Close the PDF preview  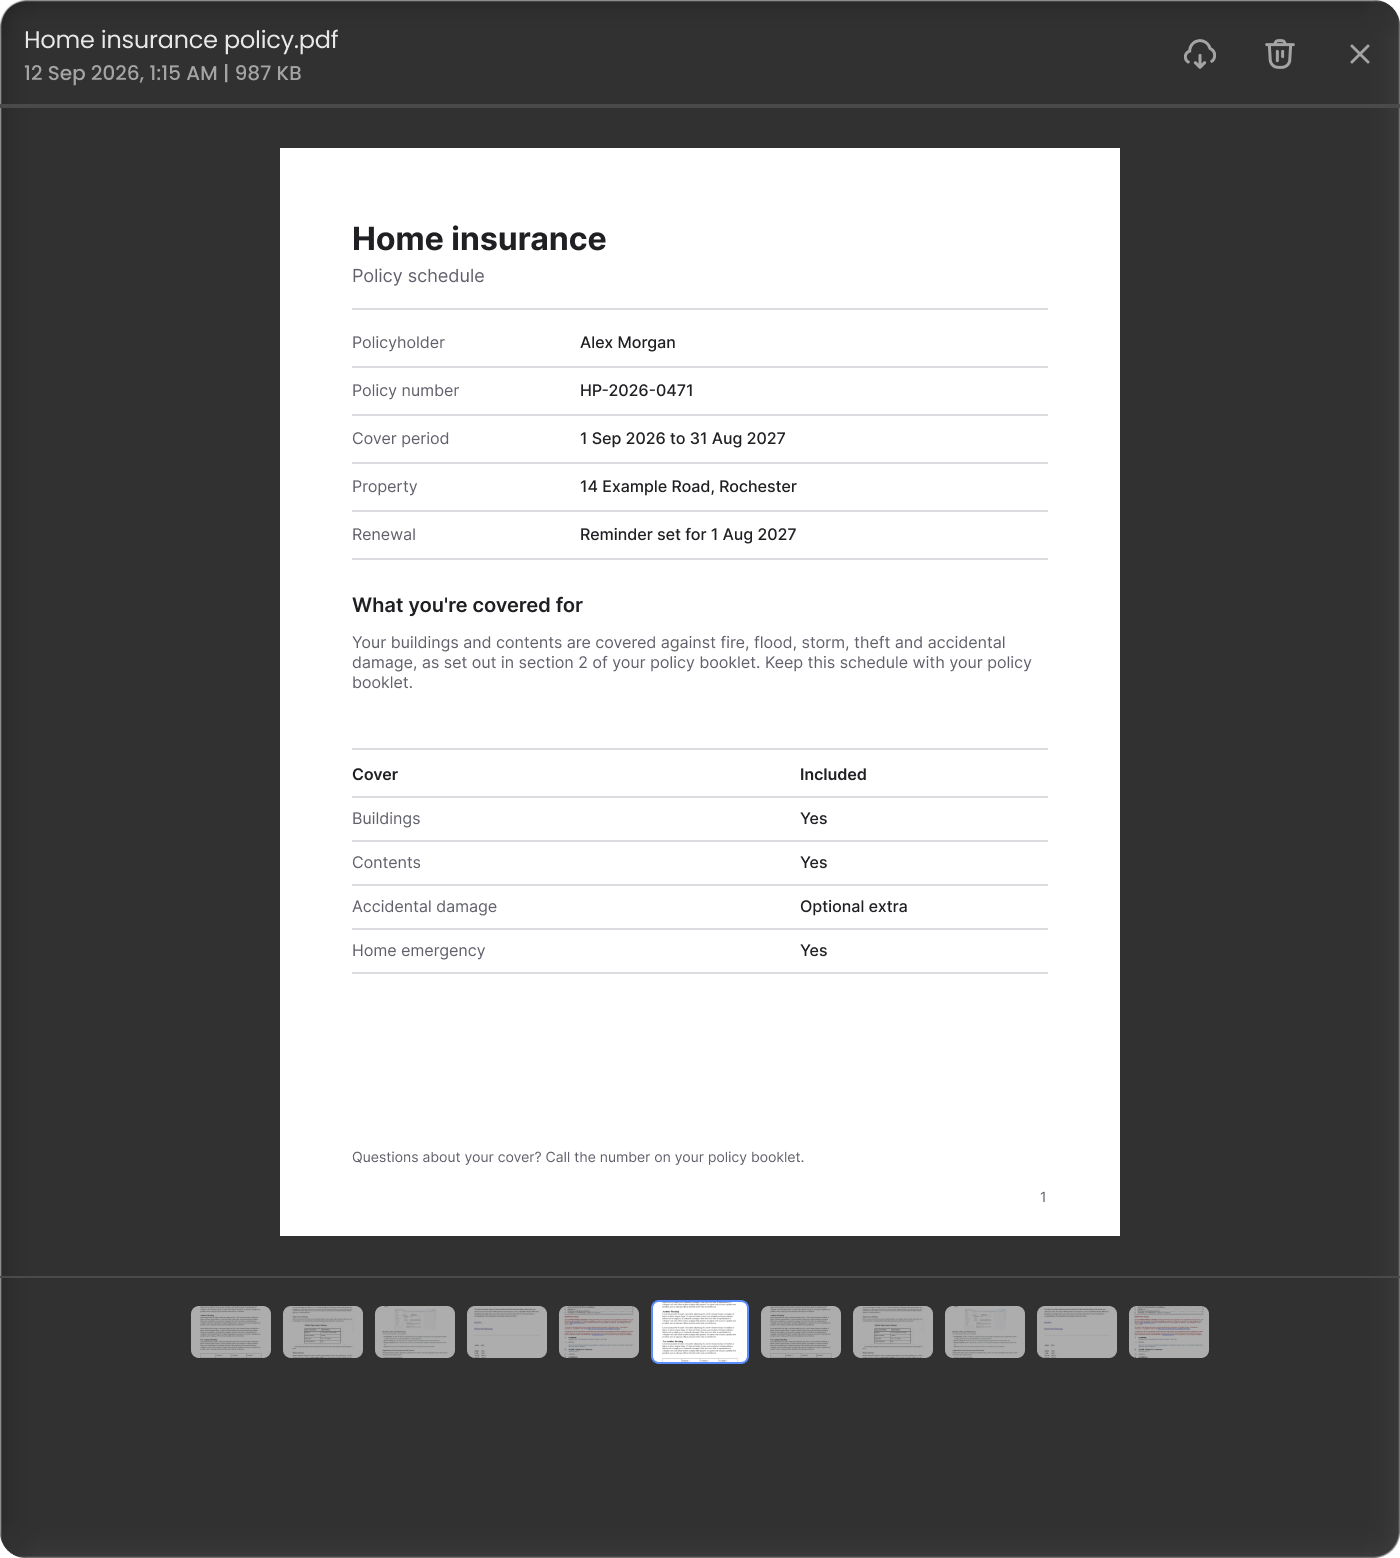pos(1360,54)
